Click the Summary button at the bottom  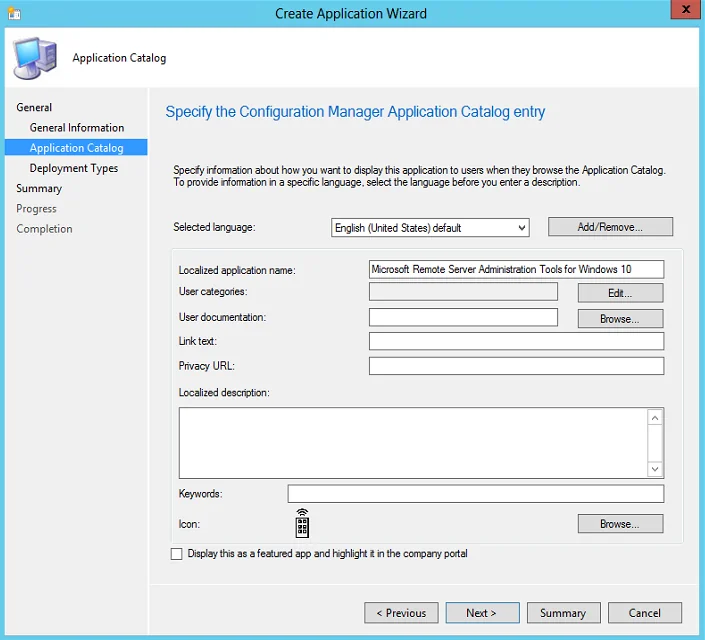(563, 613)
